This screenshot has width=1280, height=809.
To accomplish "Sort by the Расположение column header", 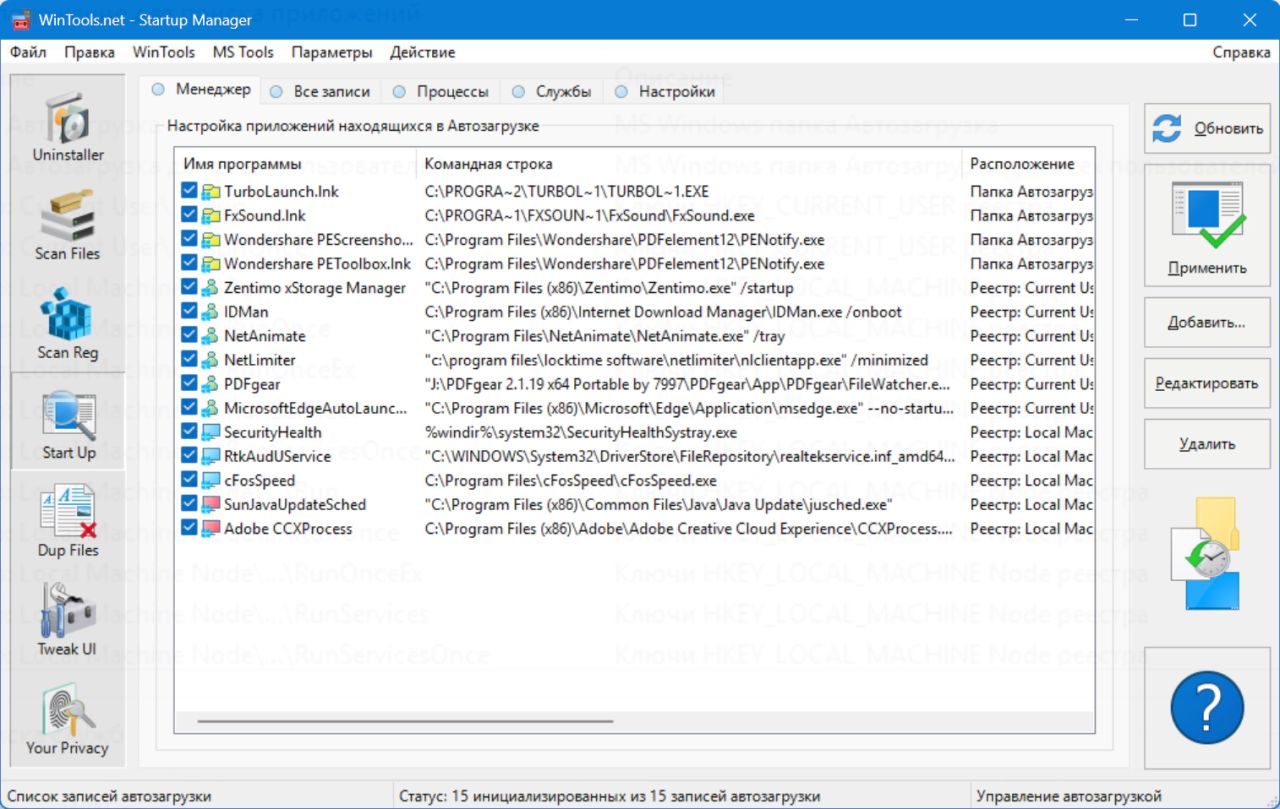I will point(1028,164).
